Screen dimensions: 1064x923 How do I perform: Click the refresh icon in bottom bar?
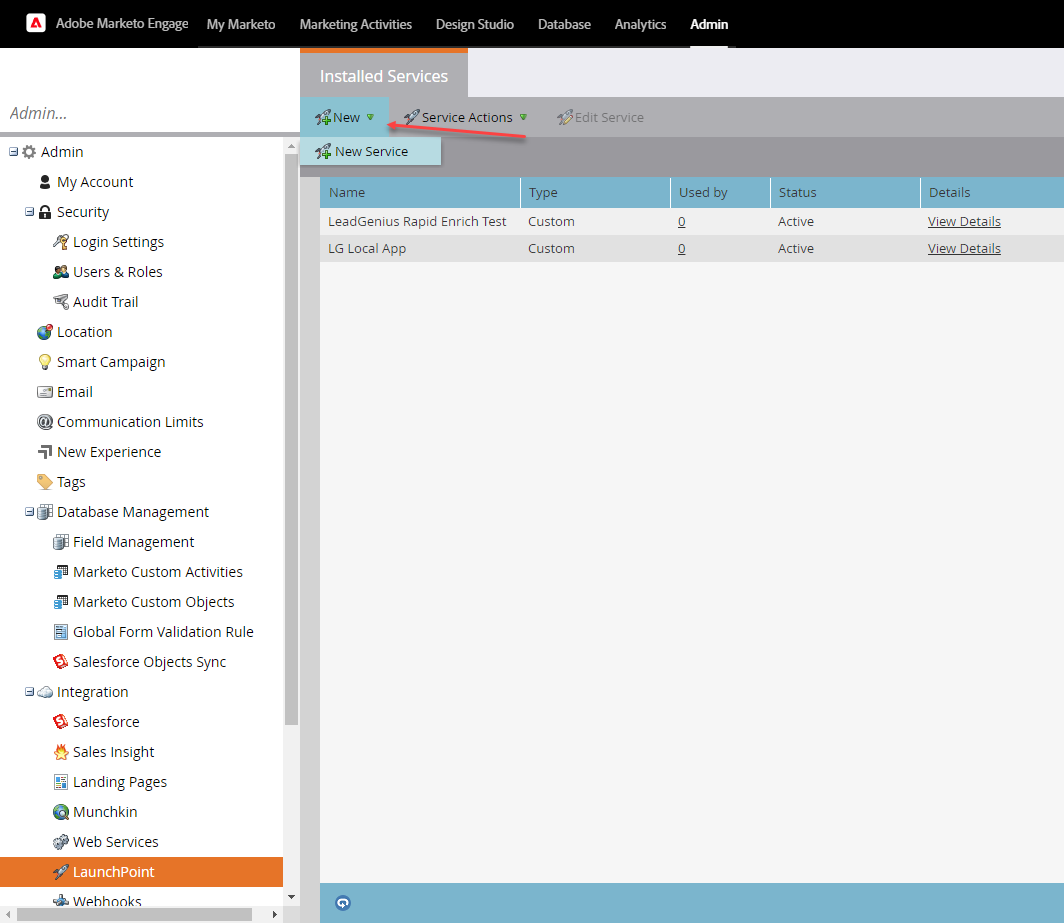343,903
